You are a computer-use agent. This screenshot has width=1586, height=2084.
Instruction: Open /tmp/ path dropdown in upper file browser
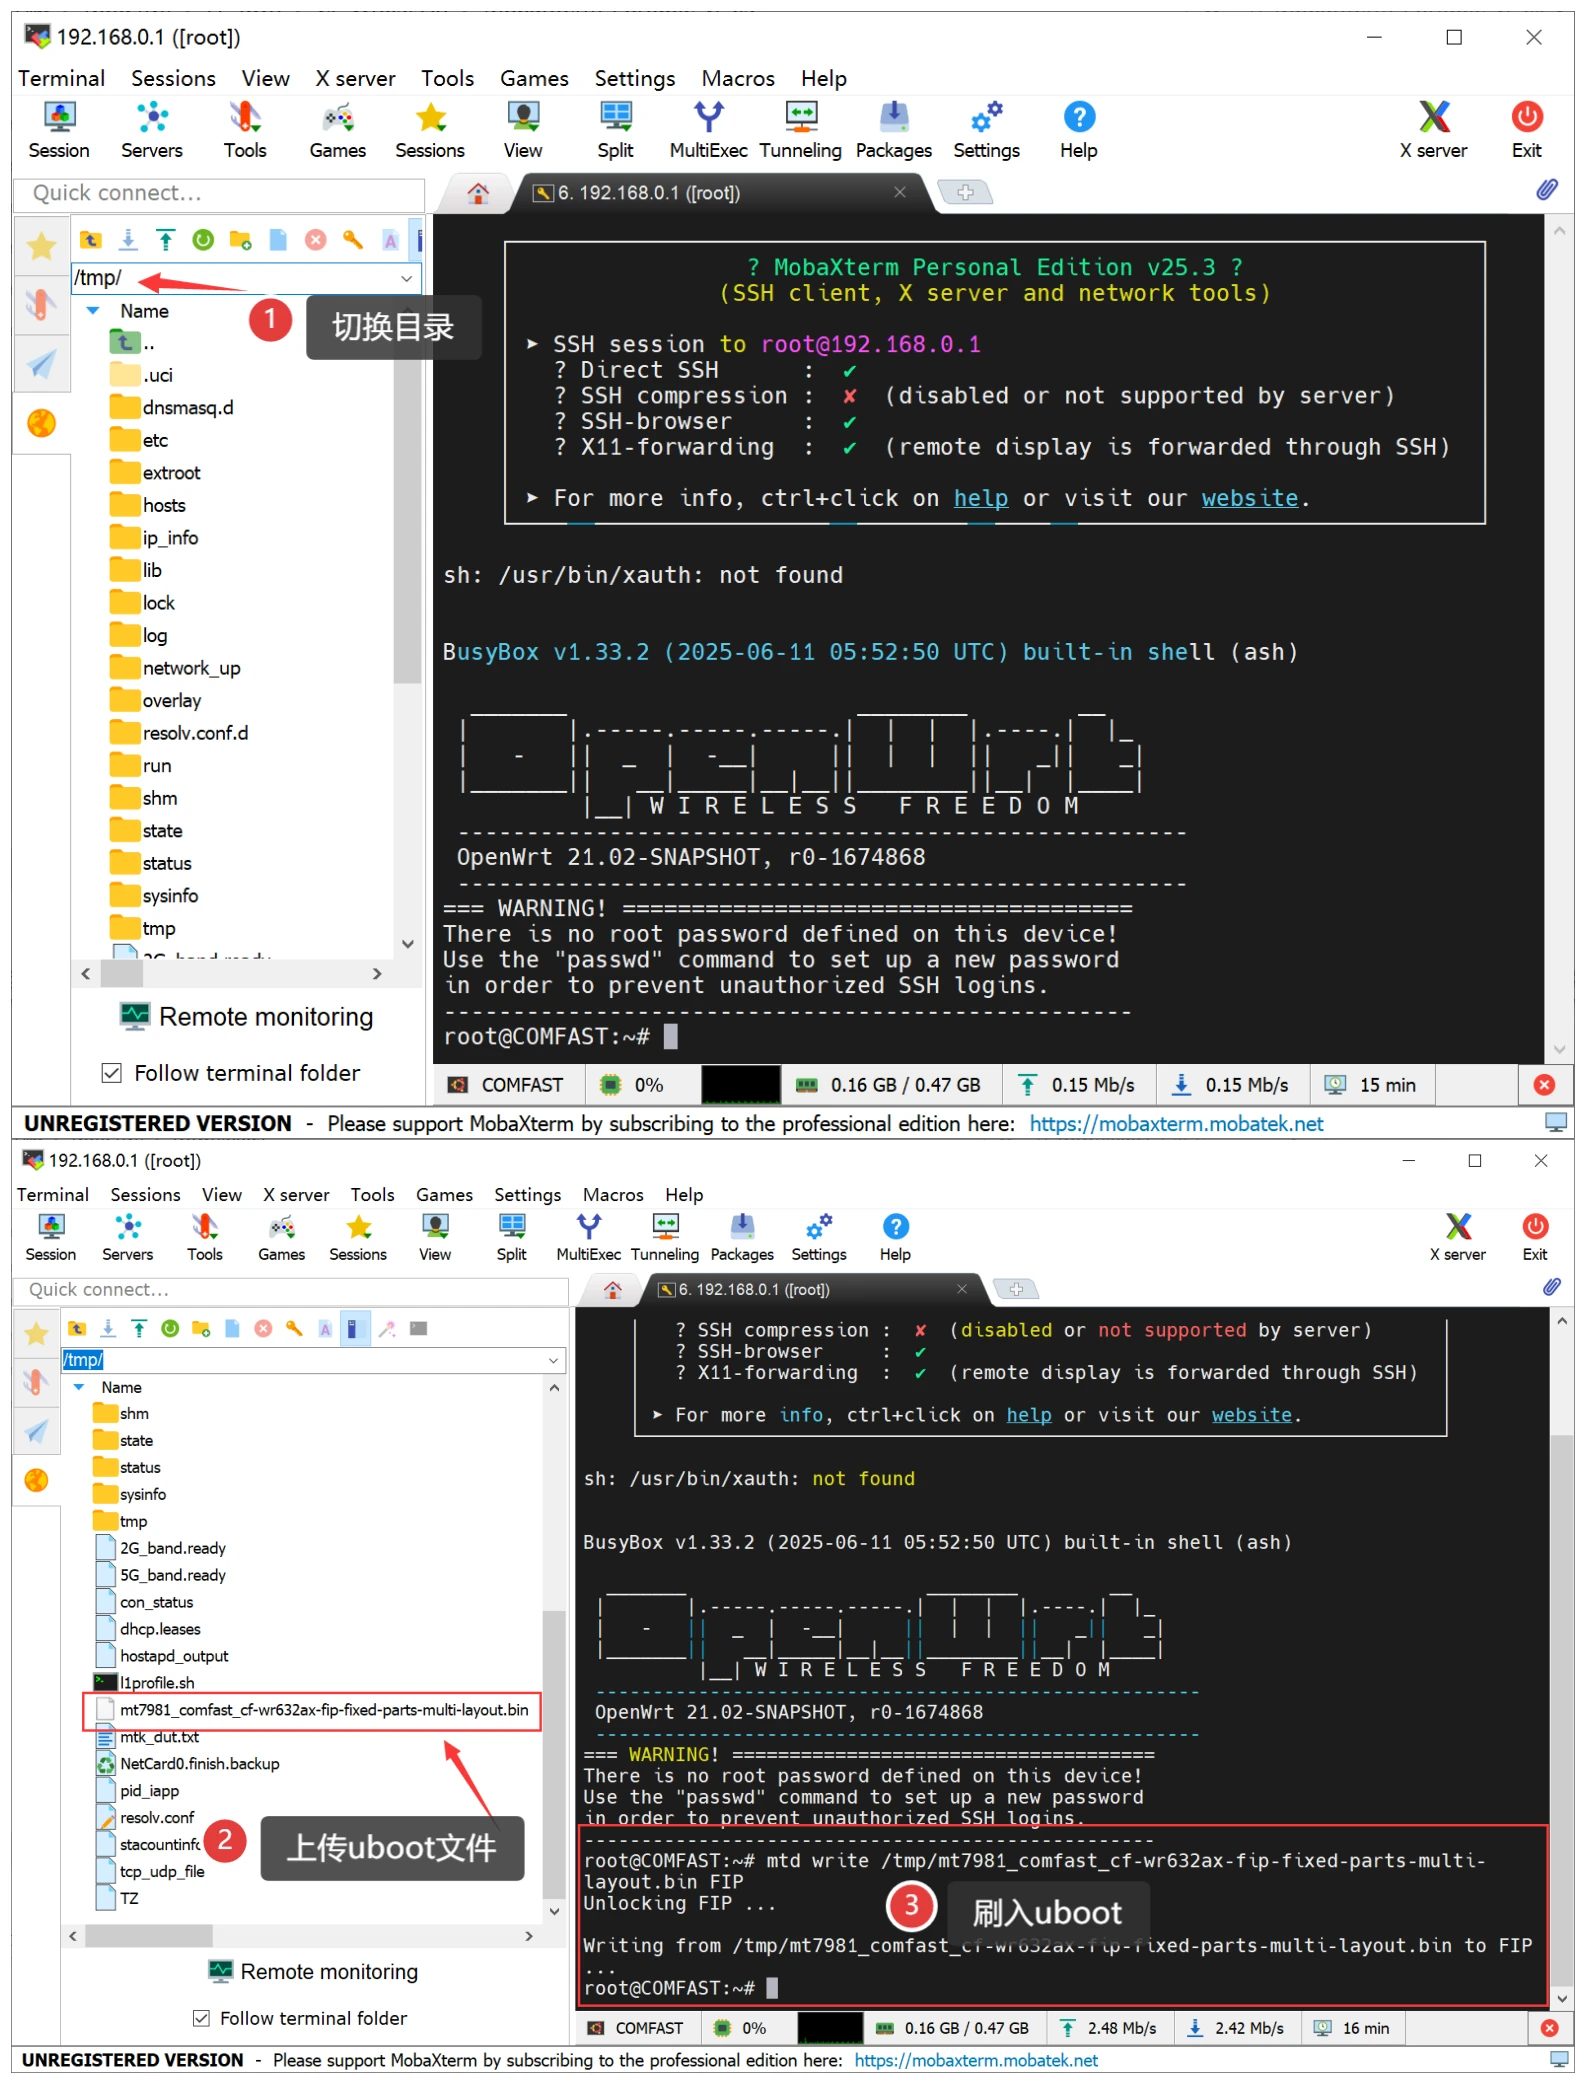click(x=406, y=278)
